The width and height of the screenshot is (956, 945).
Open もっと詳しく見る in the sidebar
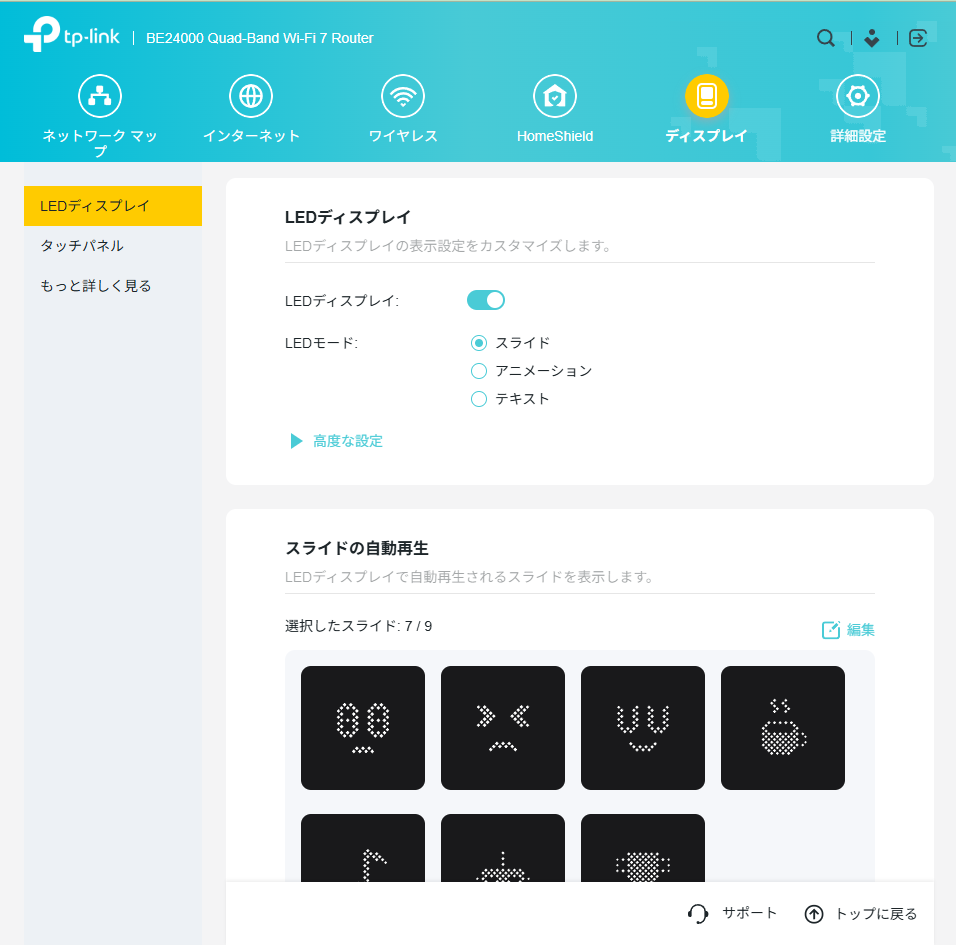[113, 286]
